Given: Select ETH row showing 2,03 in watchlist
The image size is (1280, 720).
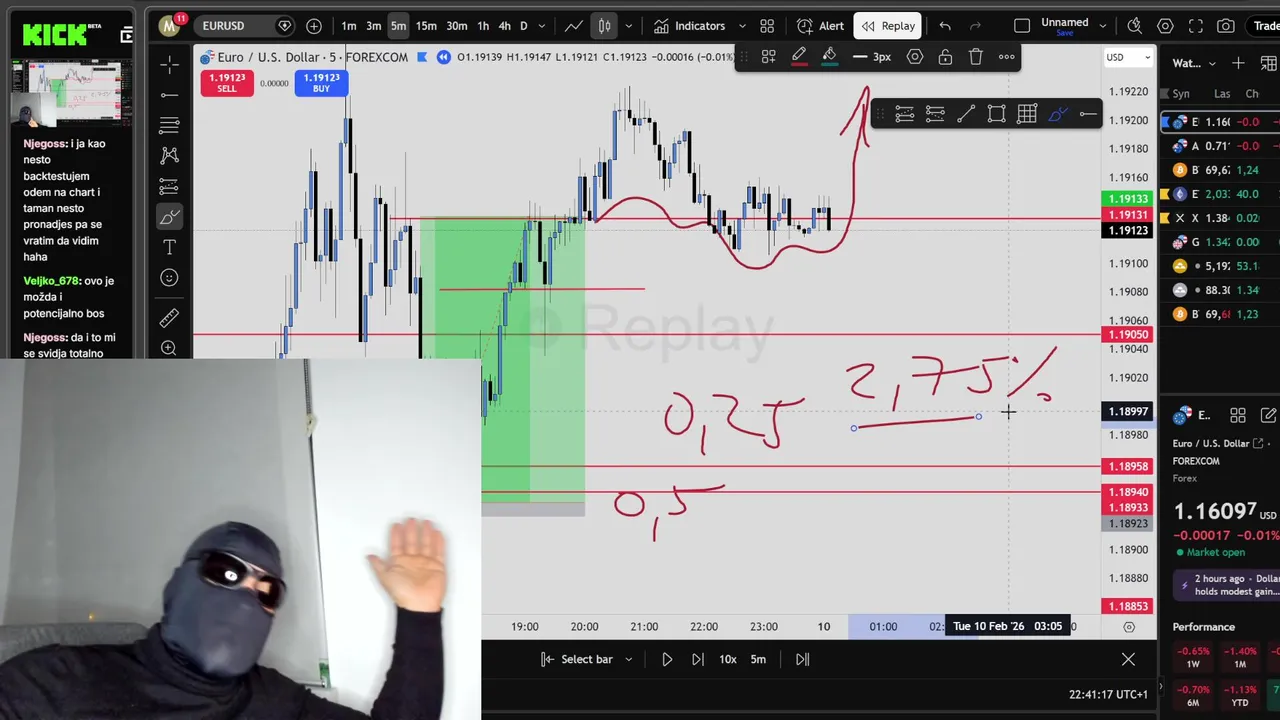Looking at the screenshot, I should tap(1220, 194).
